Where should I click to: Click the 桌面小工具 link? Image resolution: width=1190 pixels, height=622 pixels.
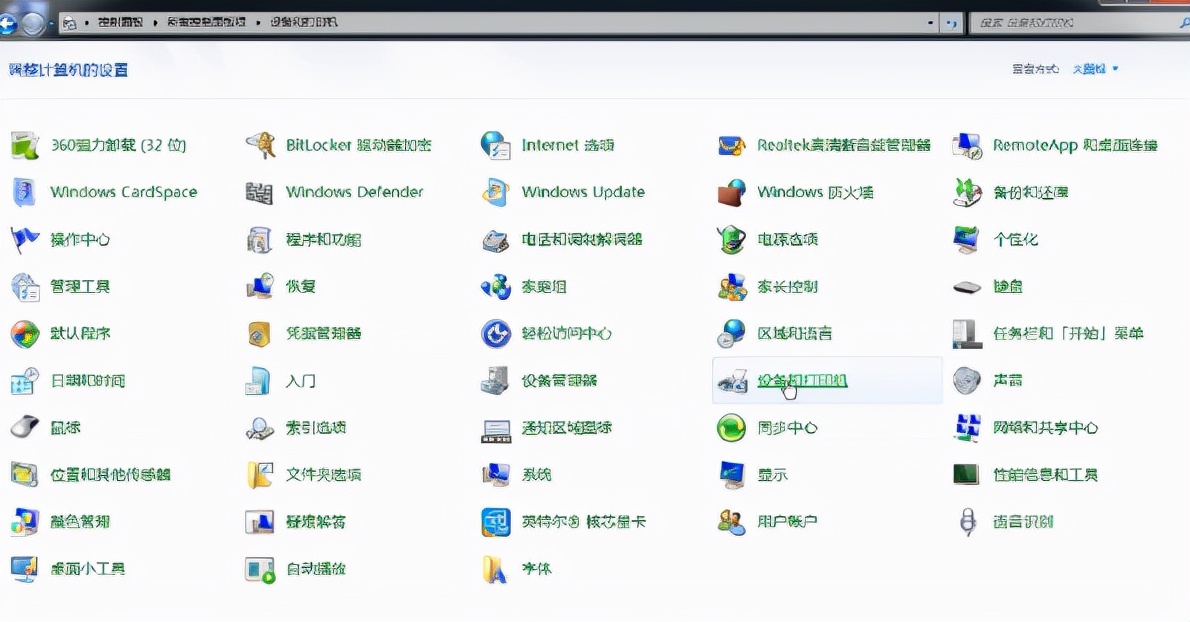pyautogui.click(x=88, y=568)
